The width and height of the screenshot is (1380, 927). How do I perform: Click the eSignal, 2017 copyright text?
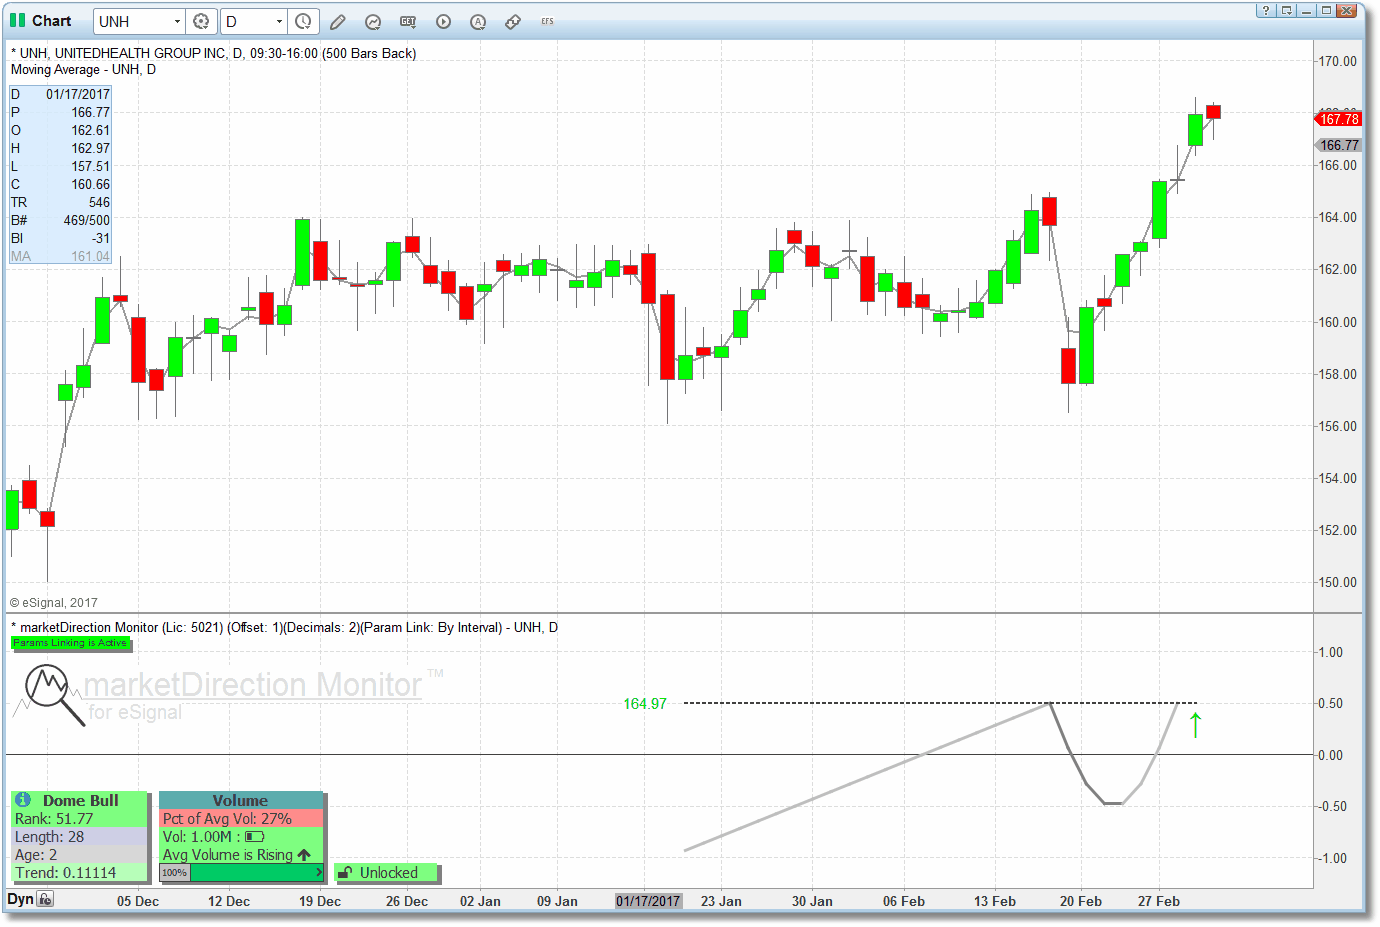click(54, 603)
